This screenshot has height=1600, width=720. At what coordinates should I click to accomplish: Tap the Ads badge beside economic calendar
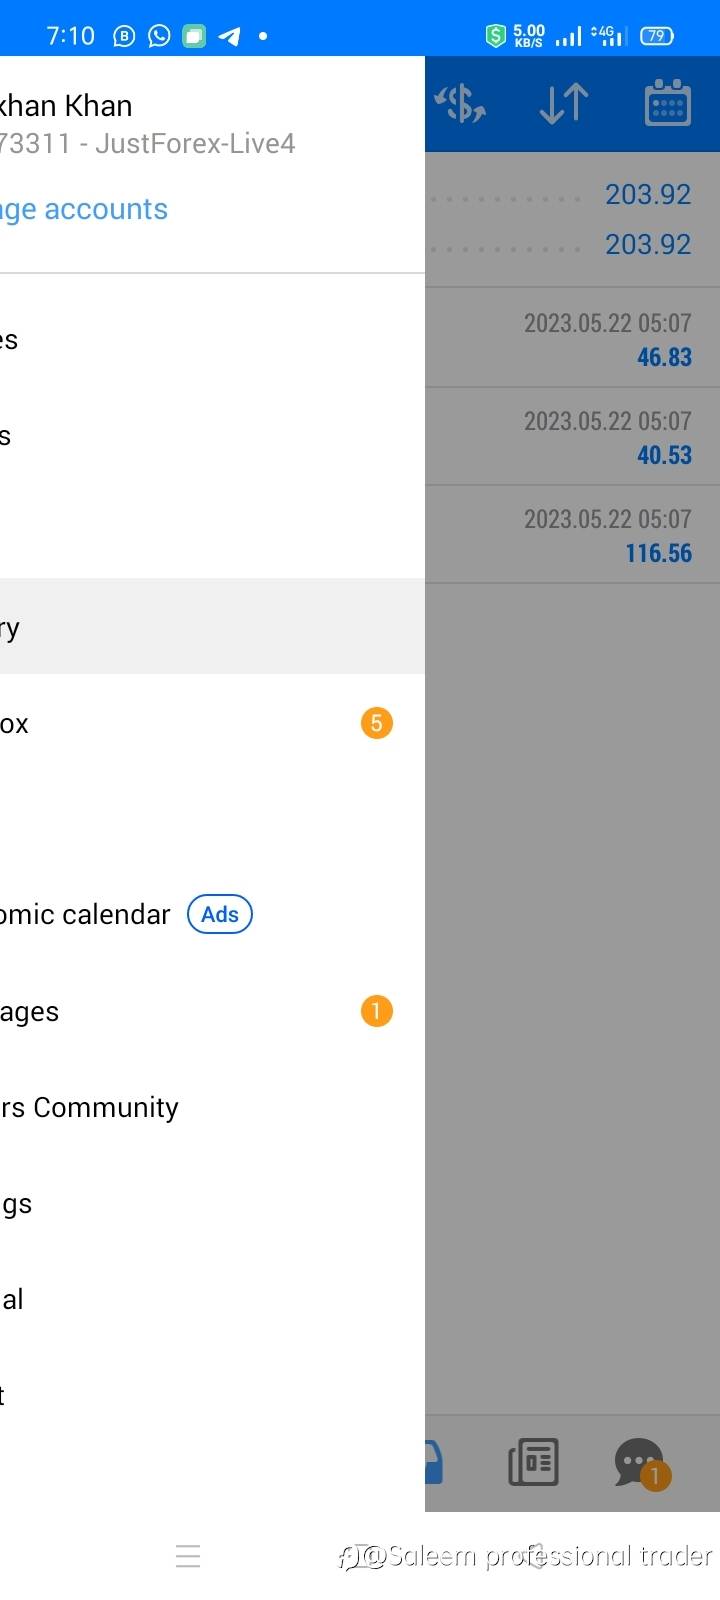point(220,914)
